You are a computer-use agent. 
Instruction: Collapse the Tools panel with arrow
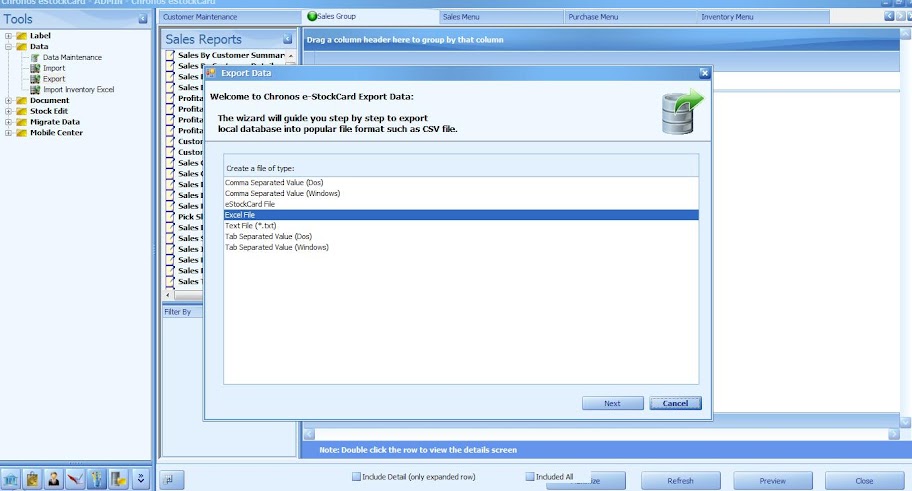(x=142, y=19)
